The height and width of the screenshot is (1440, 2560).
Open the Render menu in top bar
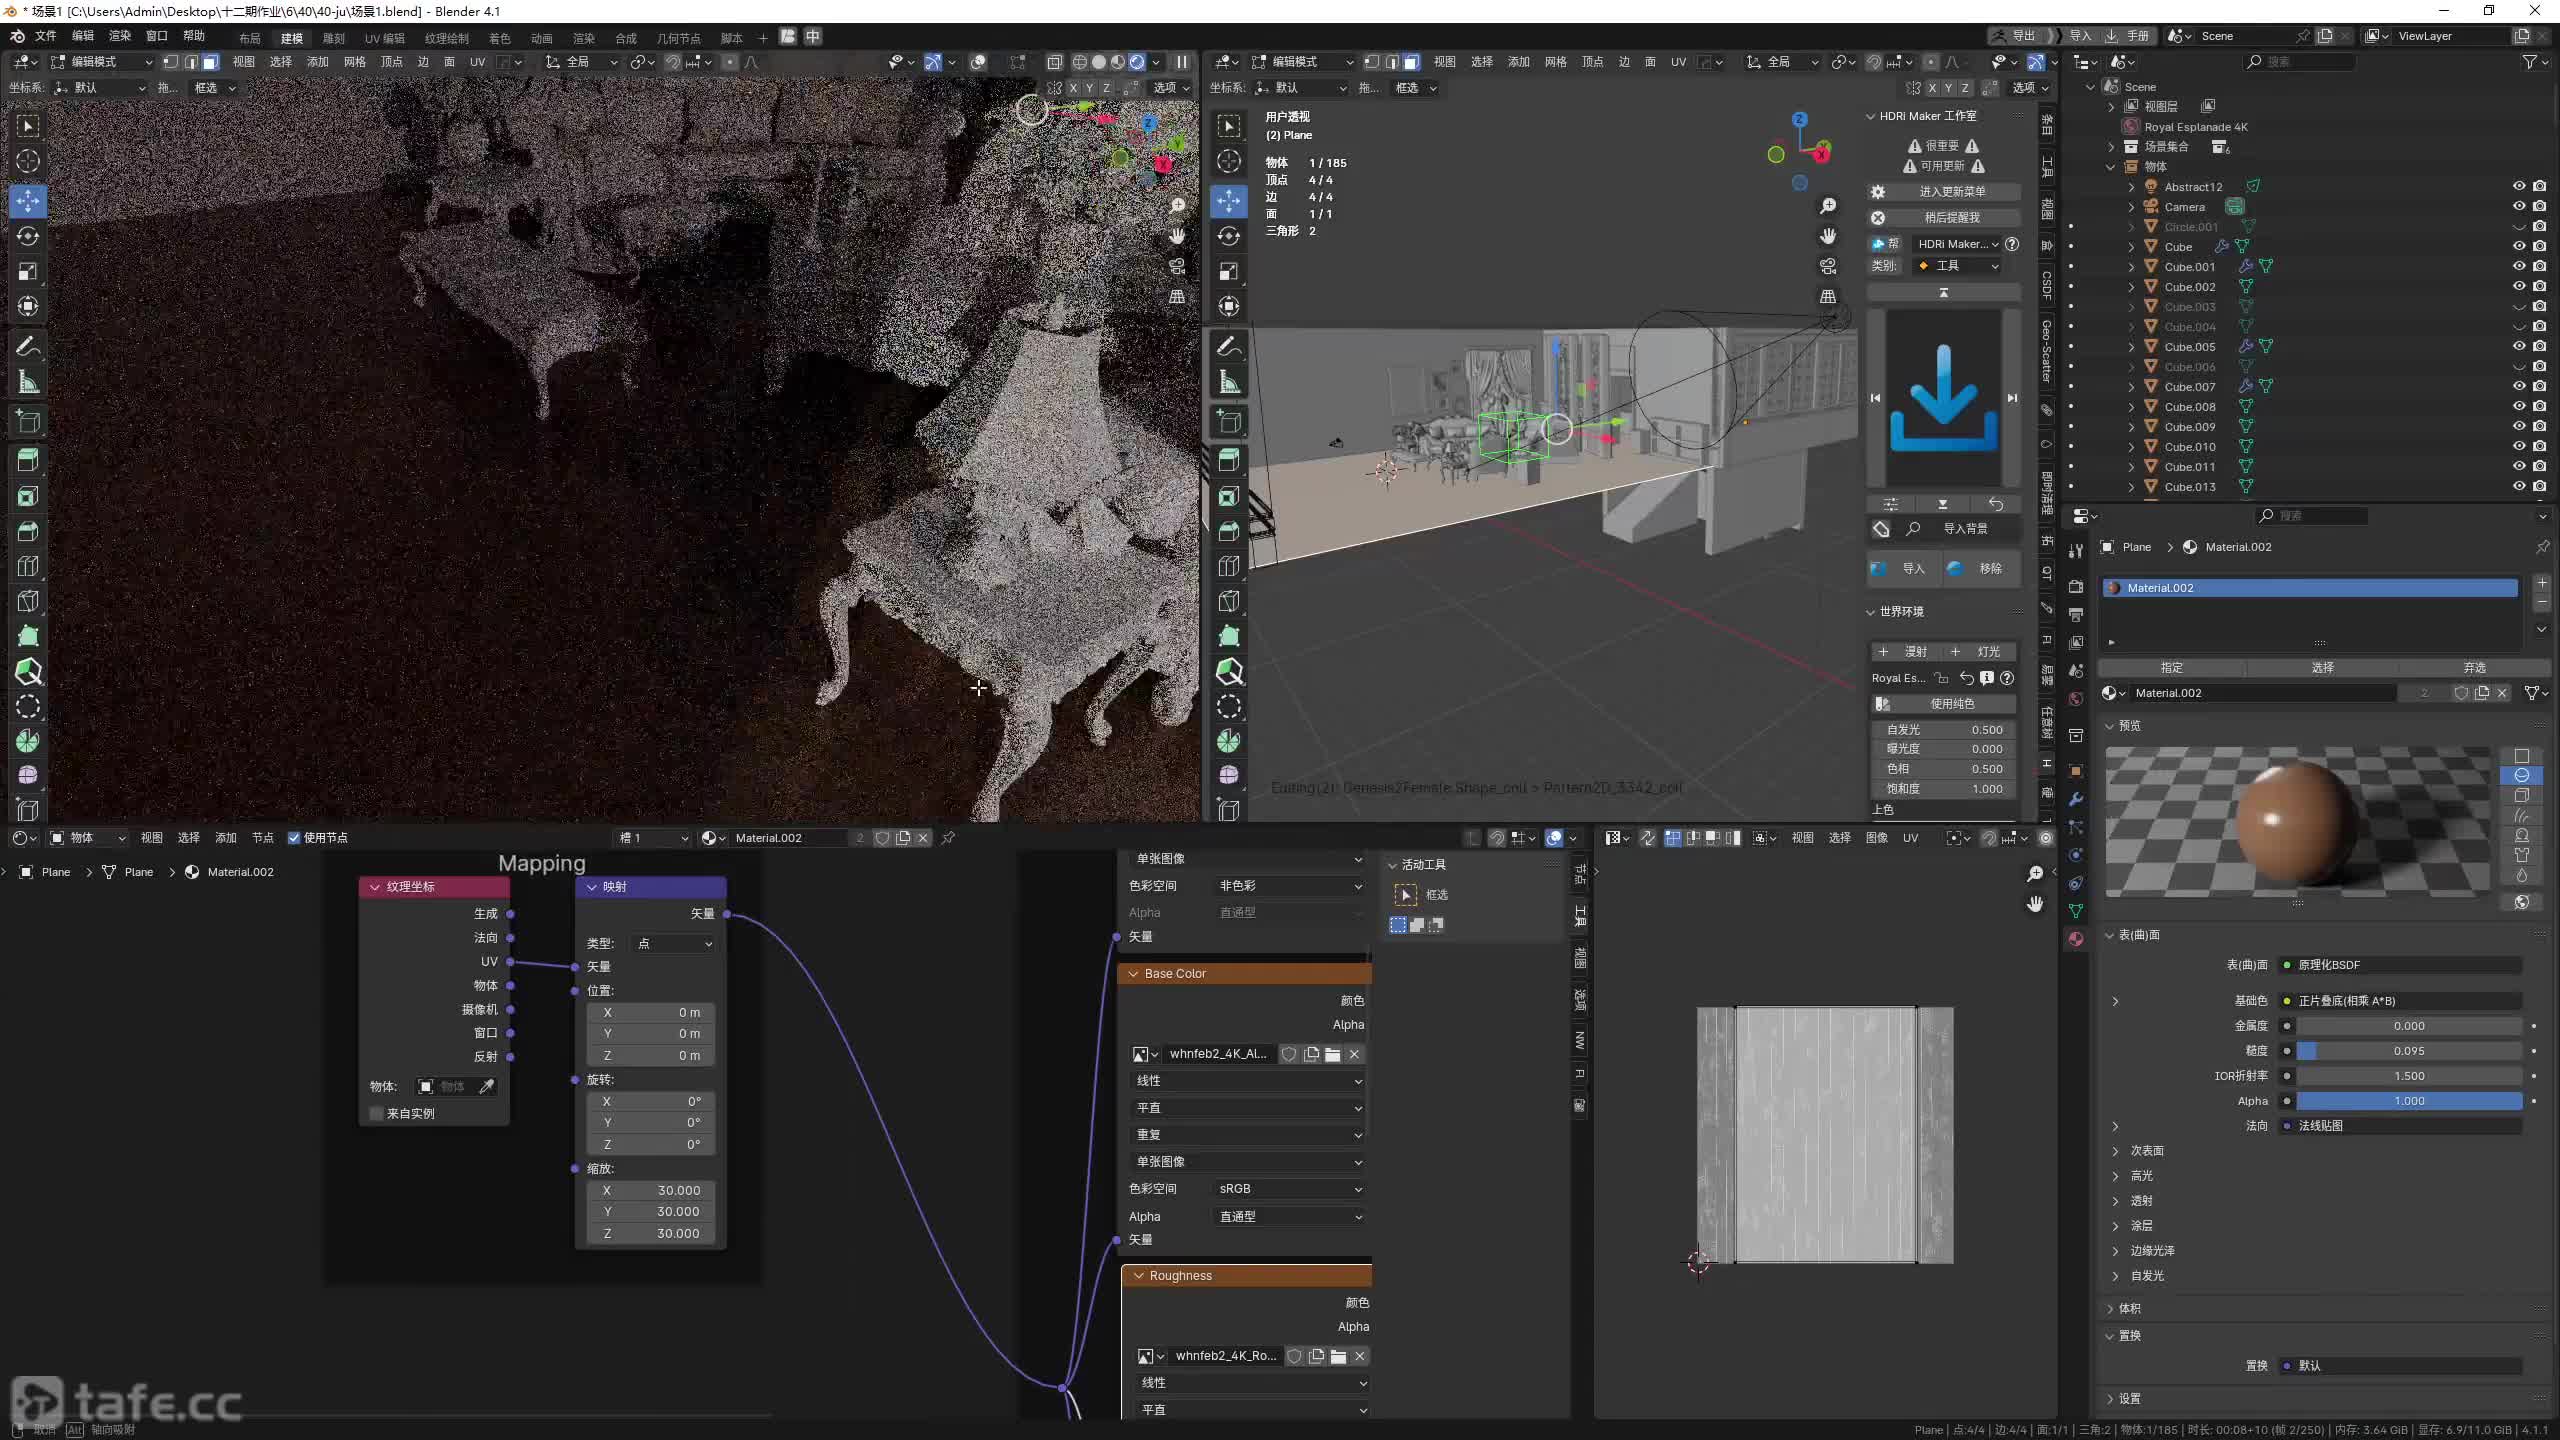pos(120,36)
